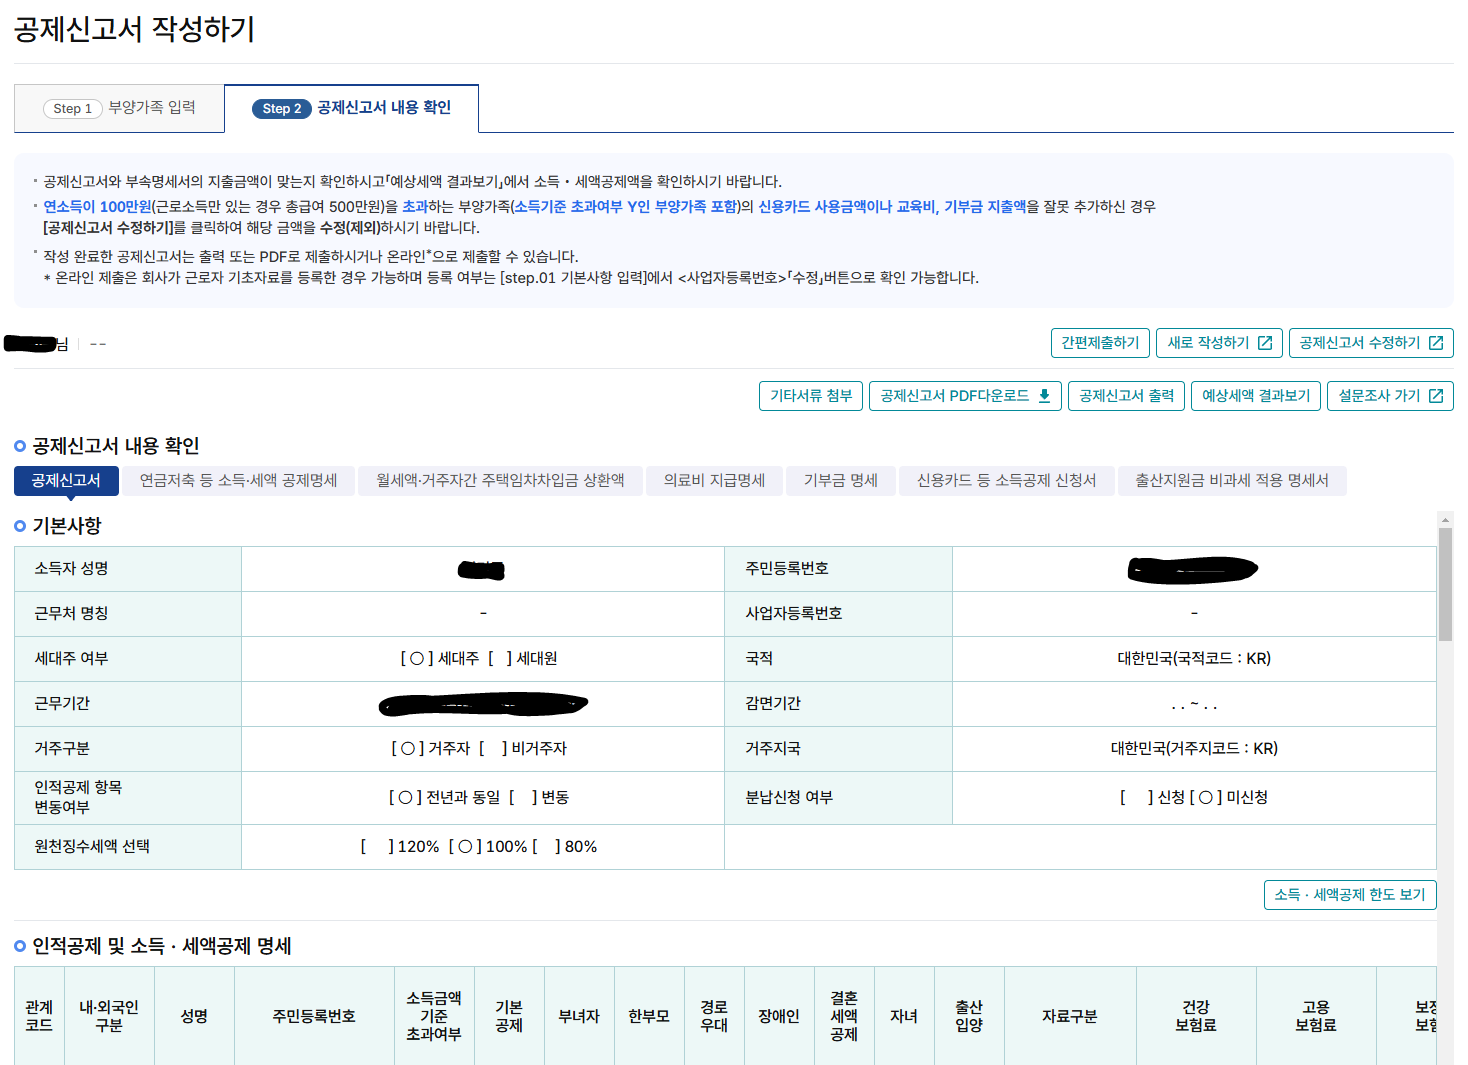Select 80% 원천징수세액 option

point(565,847)
